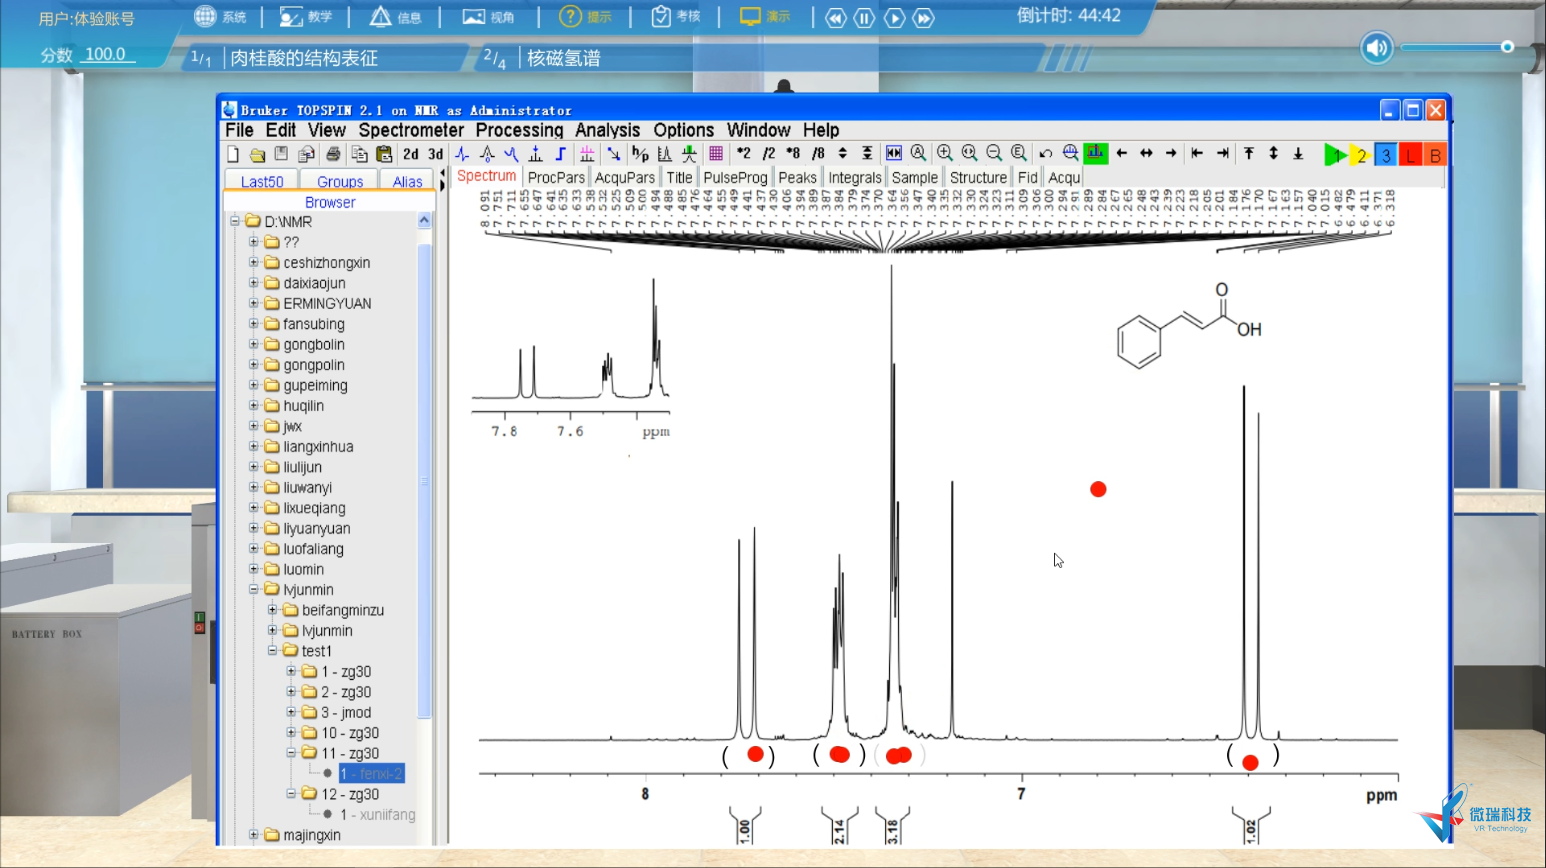The width and height of the screenshot is (1546, 868).
Task: Click the browser panel vertical scrollbar
Action: [424, 480]
